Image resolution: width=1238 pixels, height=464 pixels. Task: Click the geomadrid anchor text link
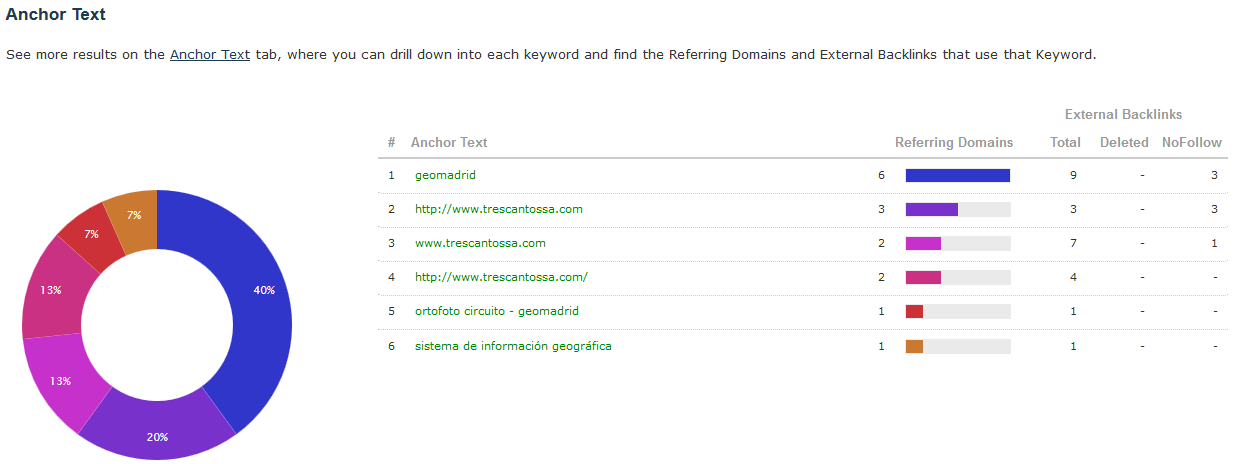[x=445, y=175]
